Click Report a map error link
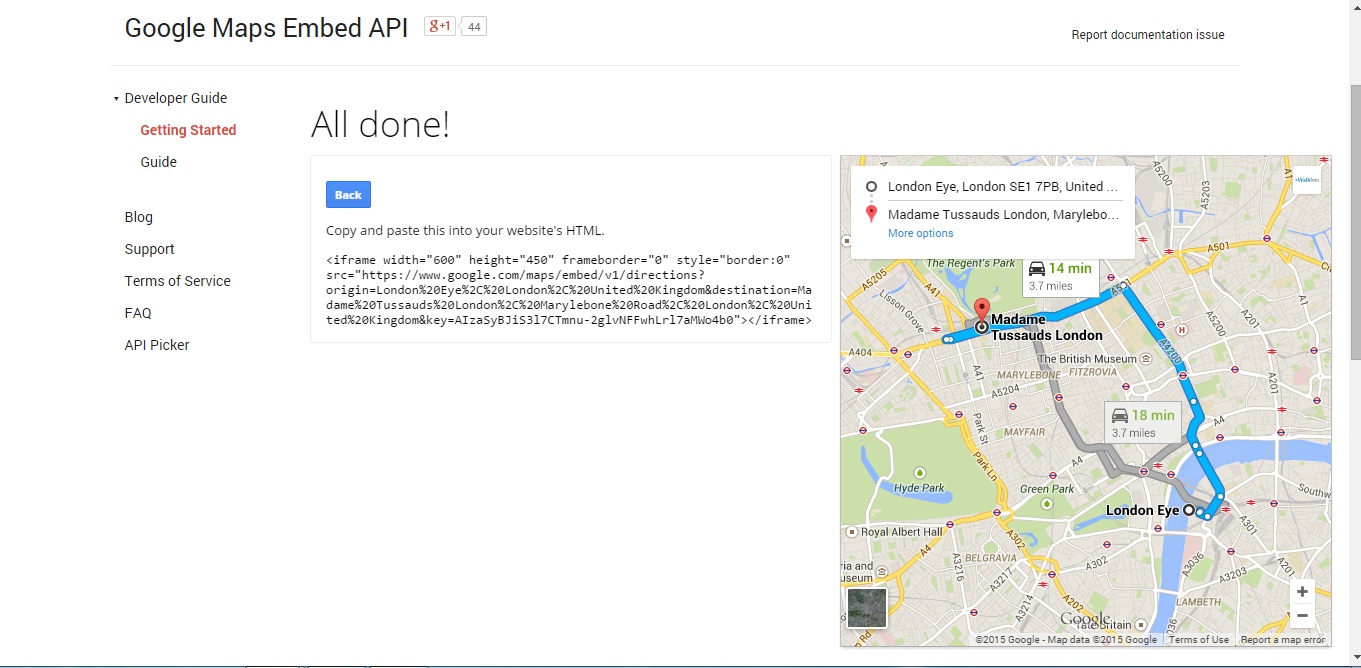1361x668 pixels. click(1282, 640)
